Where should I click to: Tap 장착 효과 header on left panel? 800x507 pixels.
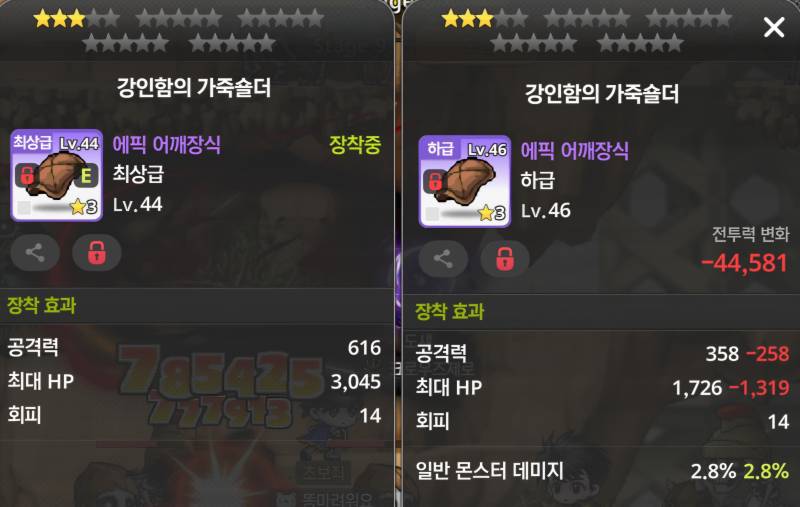click(41, 306)
